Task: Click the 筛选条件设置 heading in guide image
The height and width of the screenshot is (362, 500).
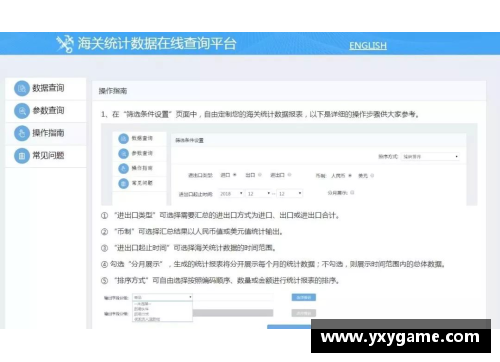Action: point(189,141)
